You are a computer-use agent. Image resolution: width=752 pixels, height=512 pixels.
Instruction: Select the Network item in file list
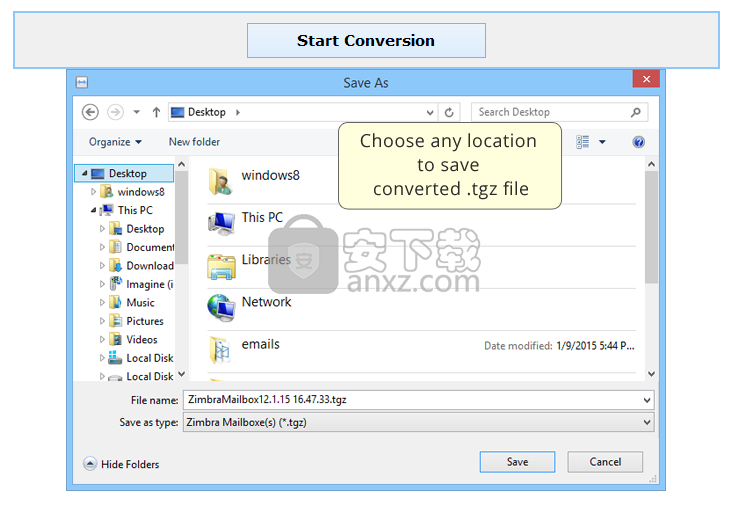tap(266, 302)
